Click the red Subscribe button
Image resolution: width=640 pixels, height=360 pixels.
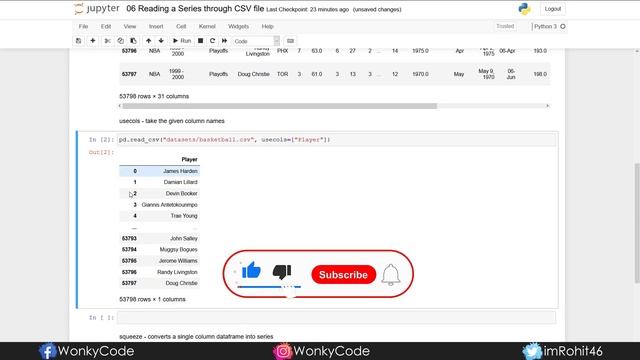coord(344,275)
